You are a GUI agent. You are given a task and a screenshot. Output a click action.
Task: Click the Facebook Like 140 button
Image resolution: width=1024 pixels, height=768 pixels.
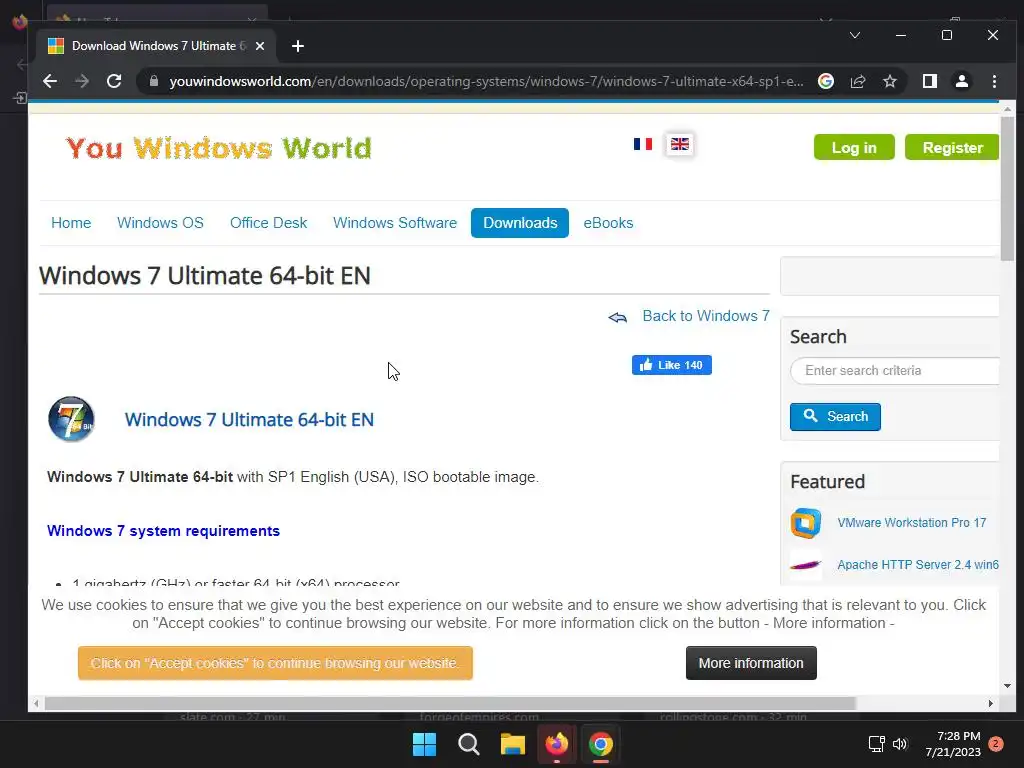tap(671, 365)
